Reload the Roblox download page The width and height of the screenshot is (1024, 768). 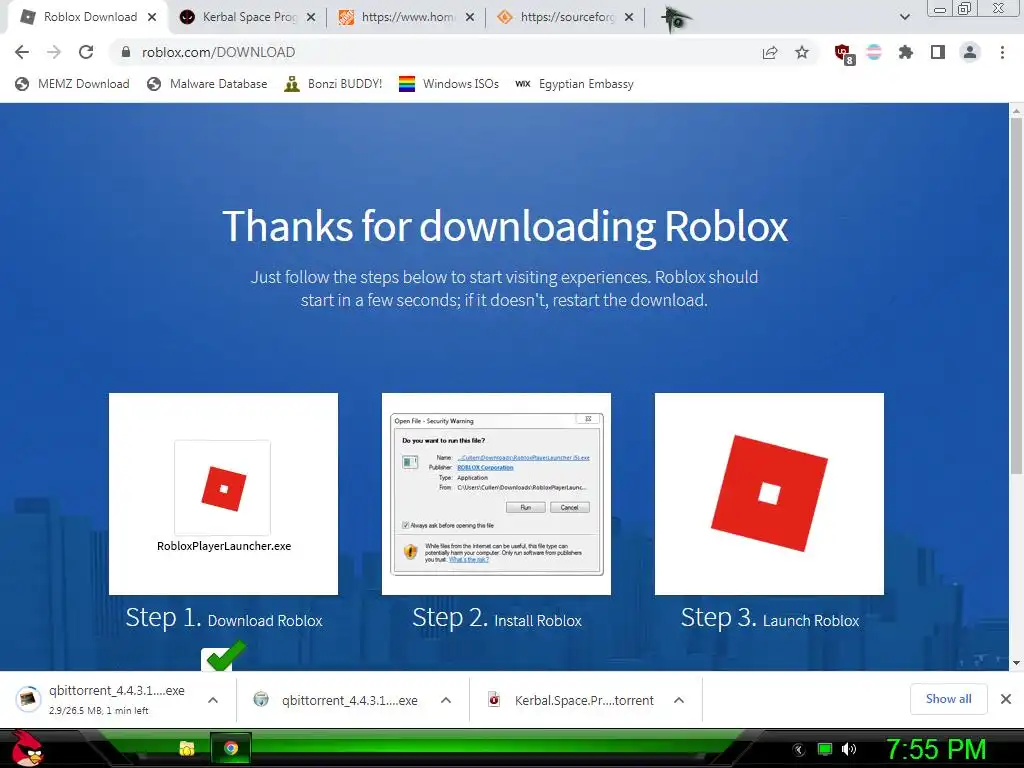(86, 52)
